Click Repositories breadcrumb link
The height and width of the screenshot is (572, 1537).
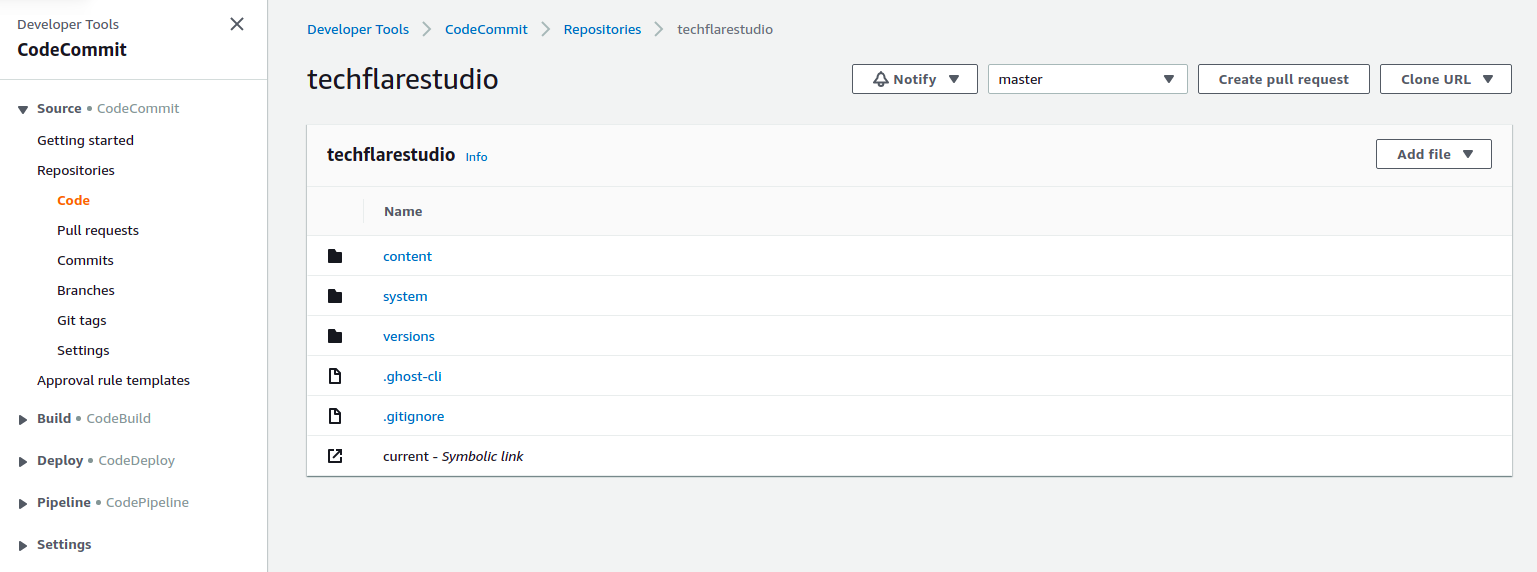click(x=602, y=29)
